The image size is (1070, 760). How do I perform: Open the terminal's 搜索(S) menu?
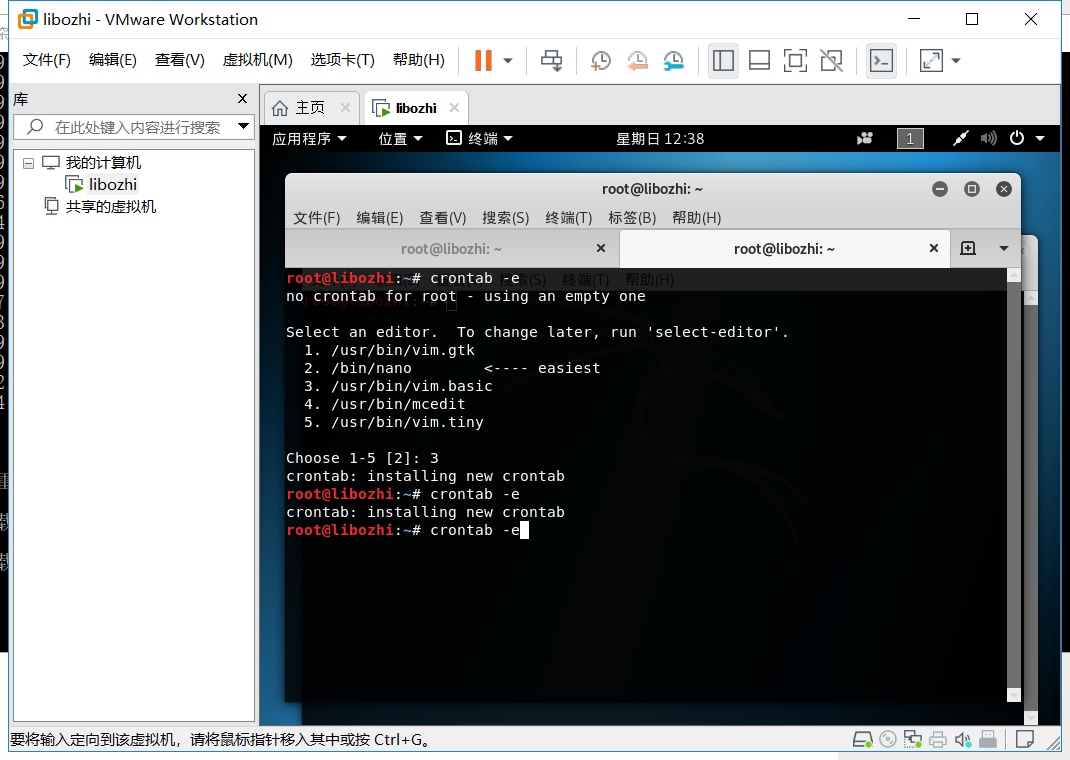[506, 218]
